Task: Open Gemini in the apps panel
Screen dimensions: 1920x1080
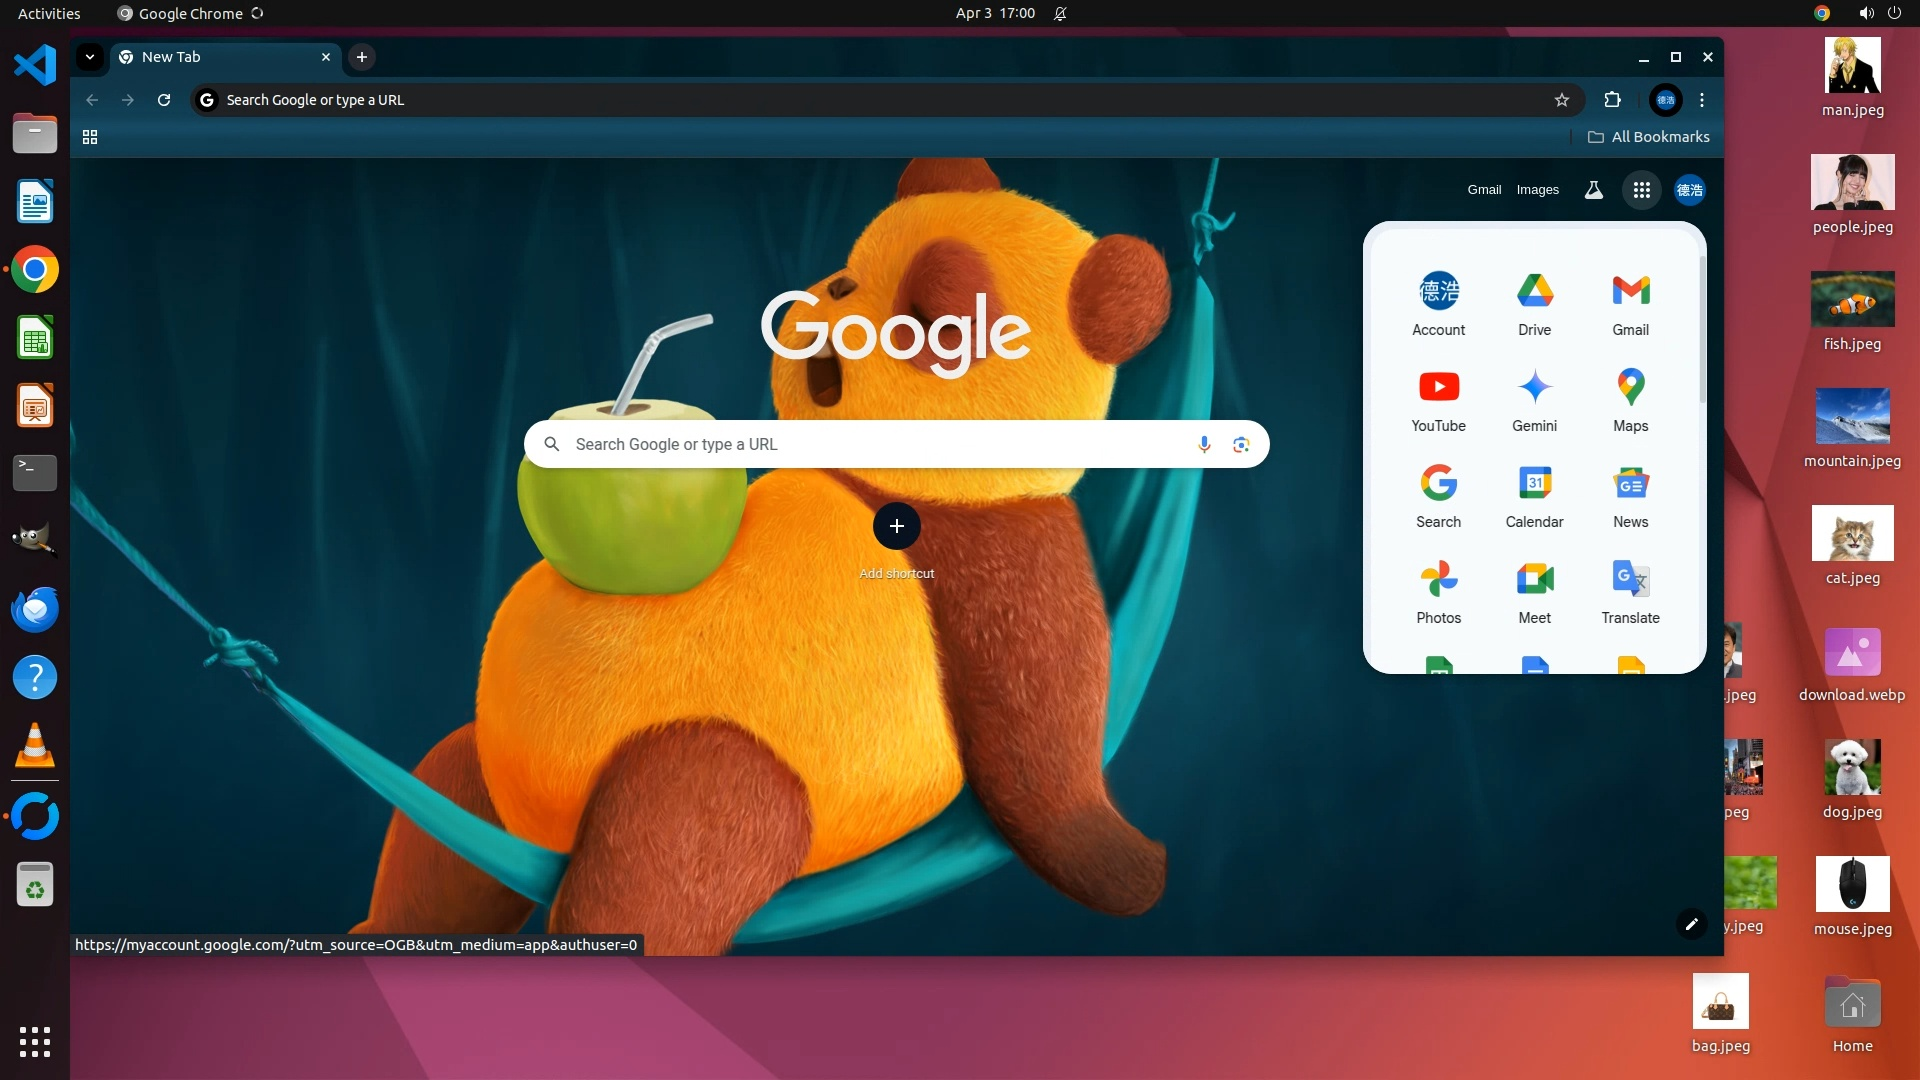Action: [1534, 397]
